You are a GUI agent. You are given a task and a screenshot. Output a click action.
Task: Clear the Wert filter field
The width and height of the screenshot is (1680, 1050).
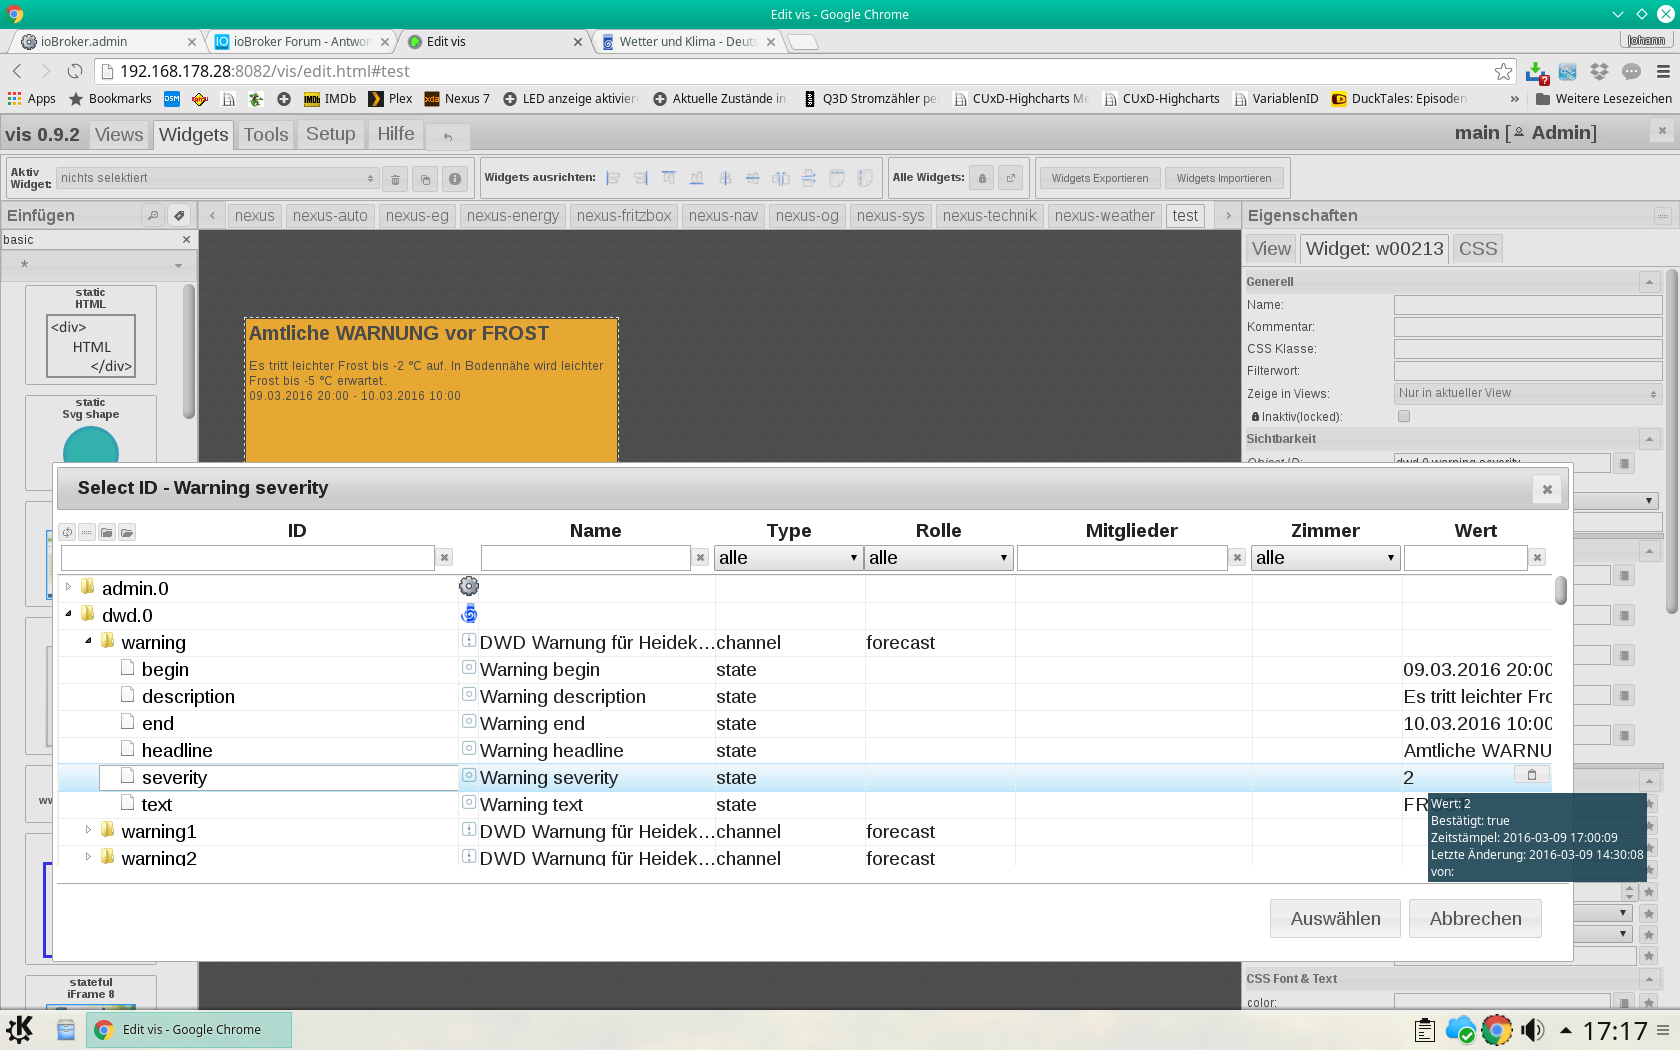(1538, 558)
